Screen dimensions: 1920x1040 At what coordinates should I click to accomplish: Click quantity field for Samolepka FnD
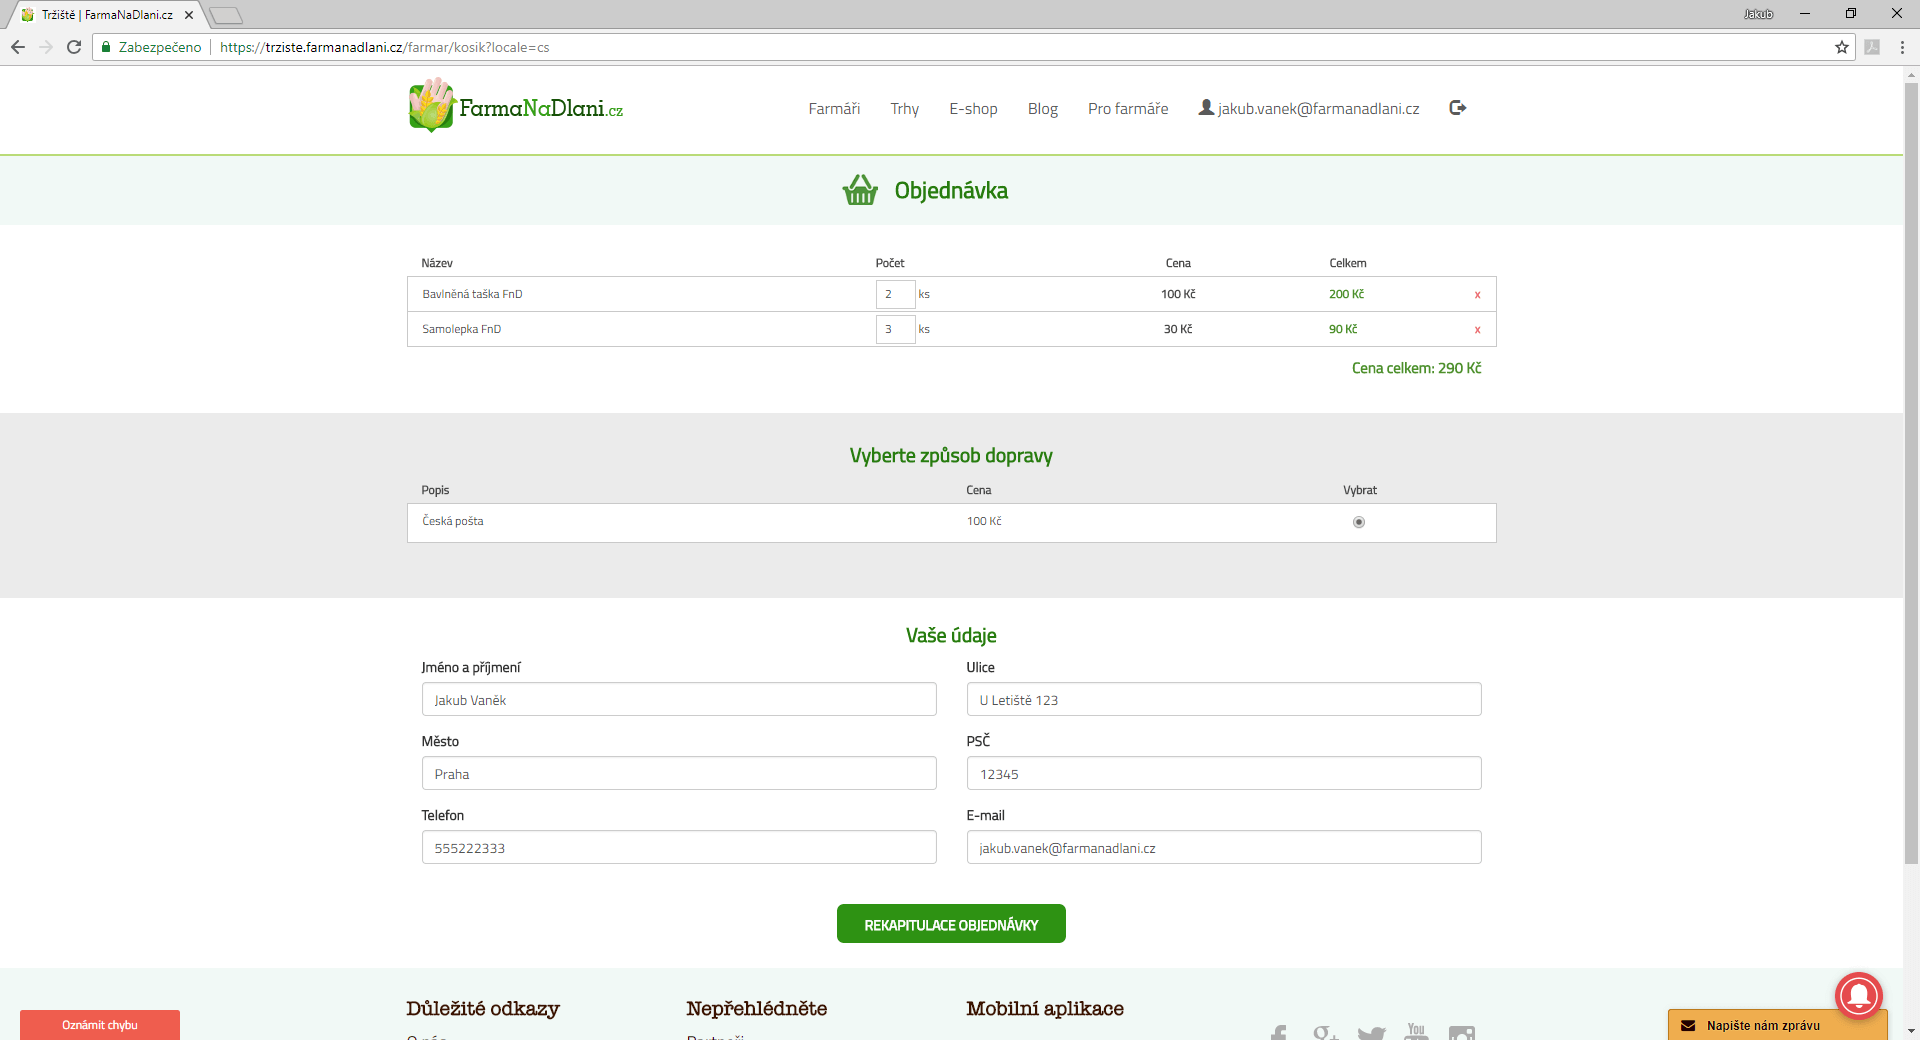pos(894,329)
